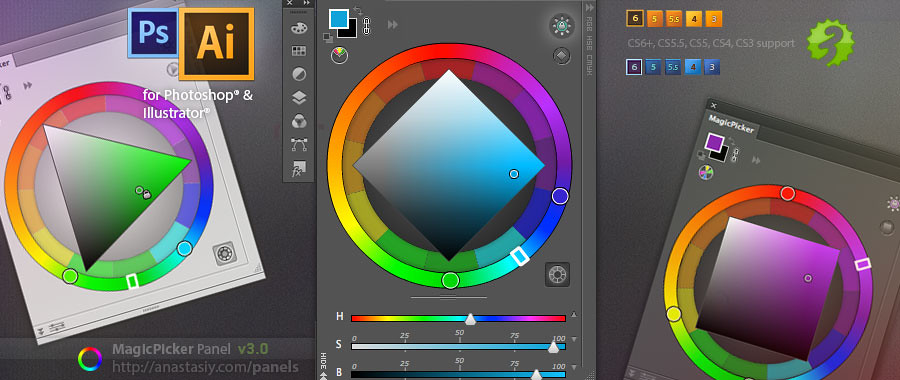Click the picker circle inside the blue diamond

click(x=514, y=174)
